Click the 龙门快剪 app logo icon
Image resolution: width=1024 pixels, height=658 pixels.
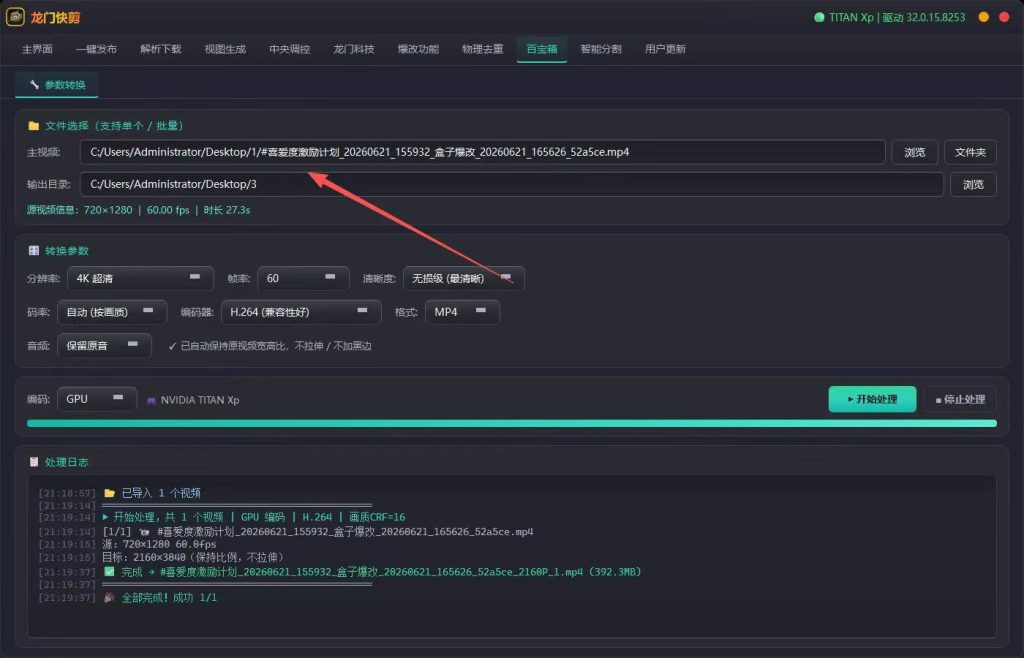pyautogui.click(x=15, y=17)
